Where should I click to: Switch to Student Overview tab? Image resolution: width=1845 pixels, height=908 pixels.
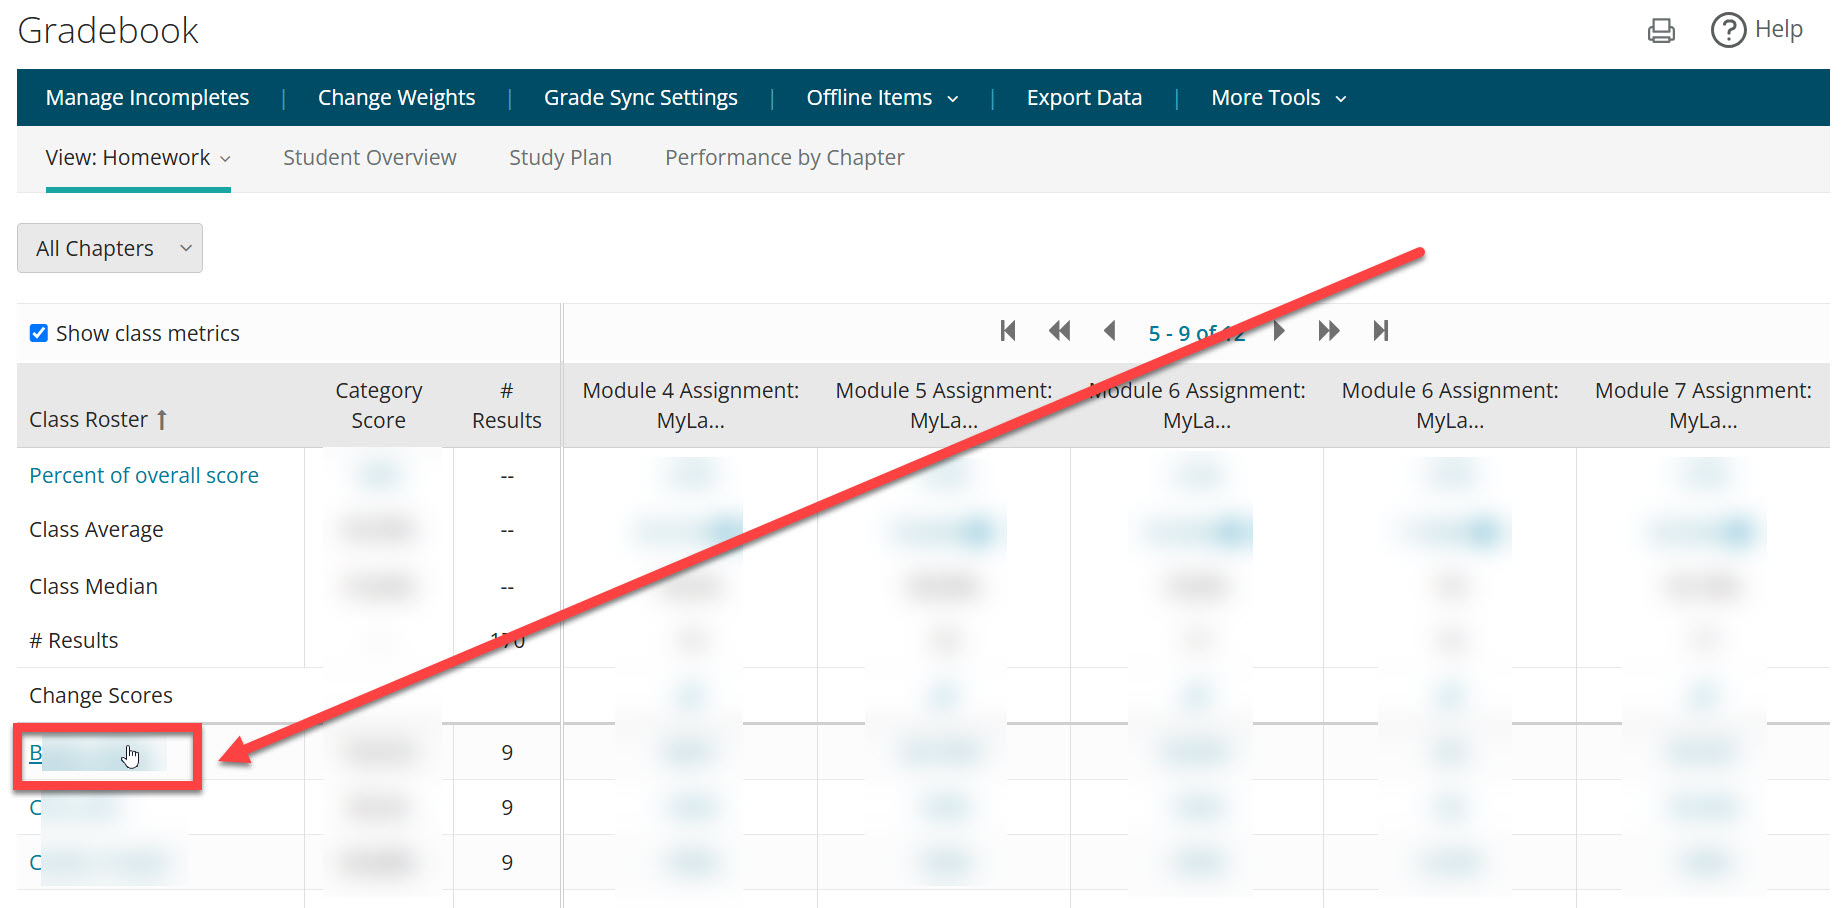click(x=370, y=158)
